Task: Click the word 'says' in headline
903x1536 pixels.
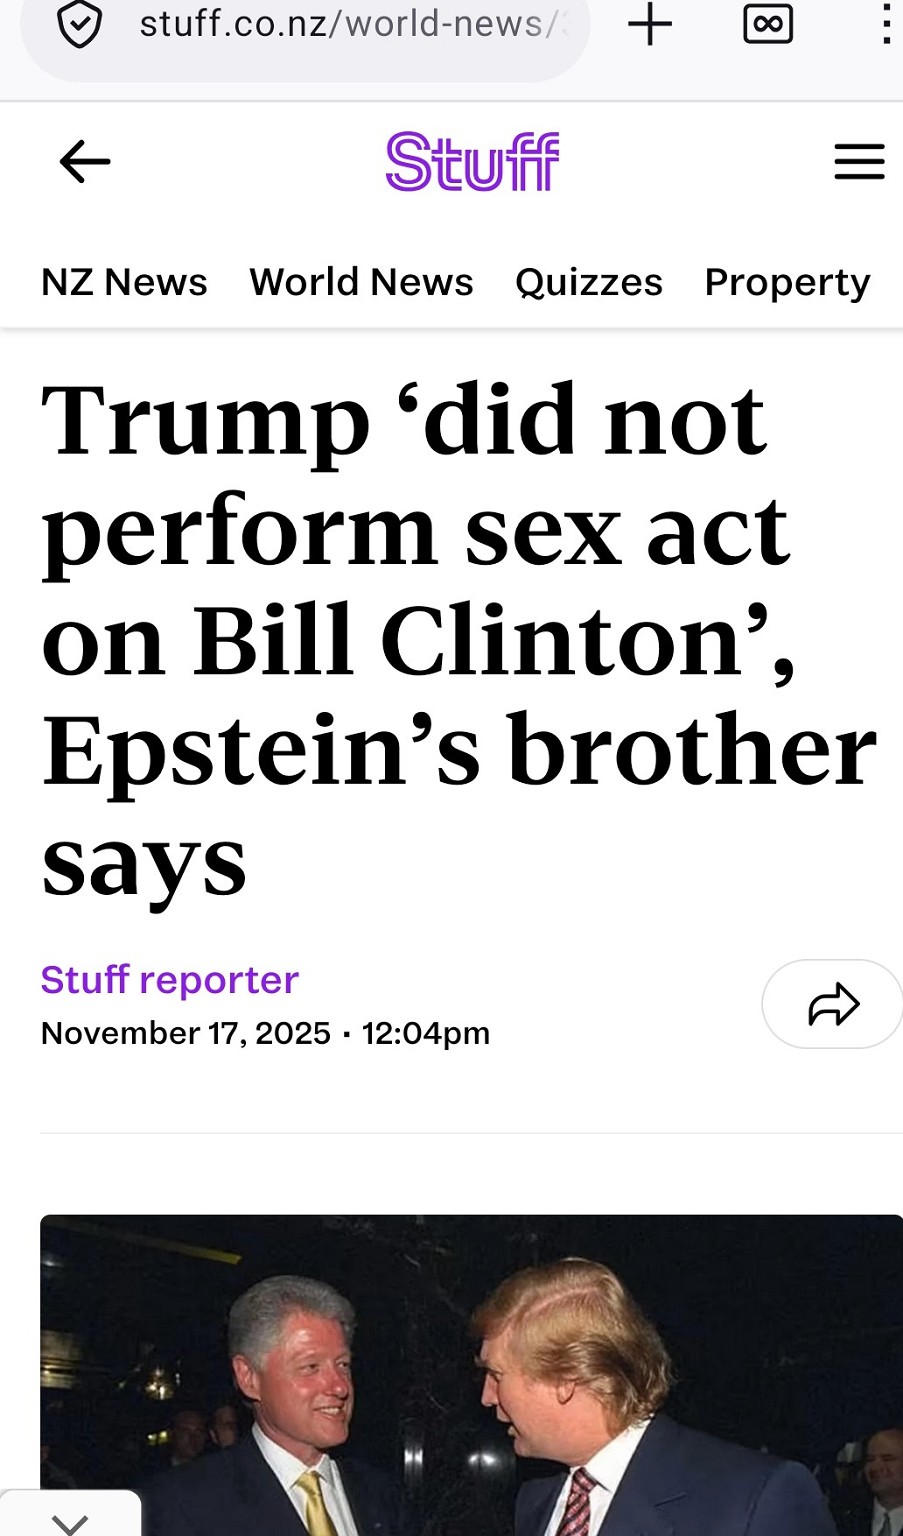Action: point(144,862)
